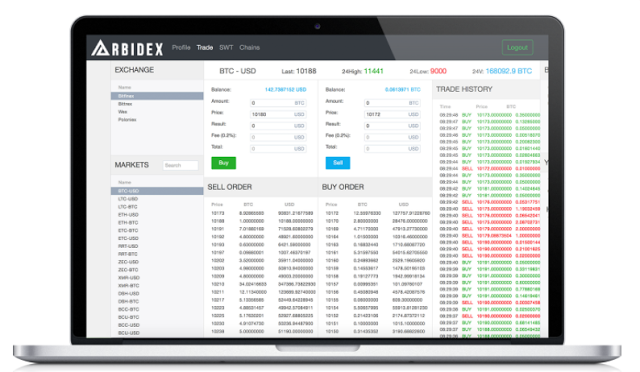Viewport: 640px width, 372px height.
Task: Select the ETC-USD market
Action: pos(157,238)
